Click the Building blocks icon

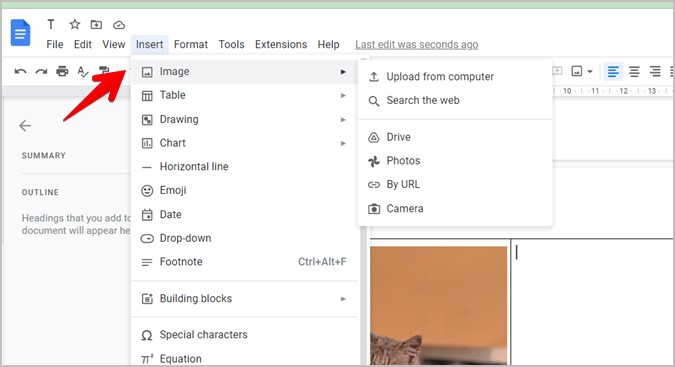[147, 299]
